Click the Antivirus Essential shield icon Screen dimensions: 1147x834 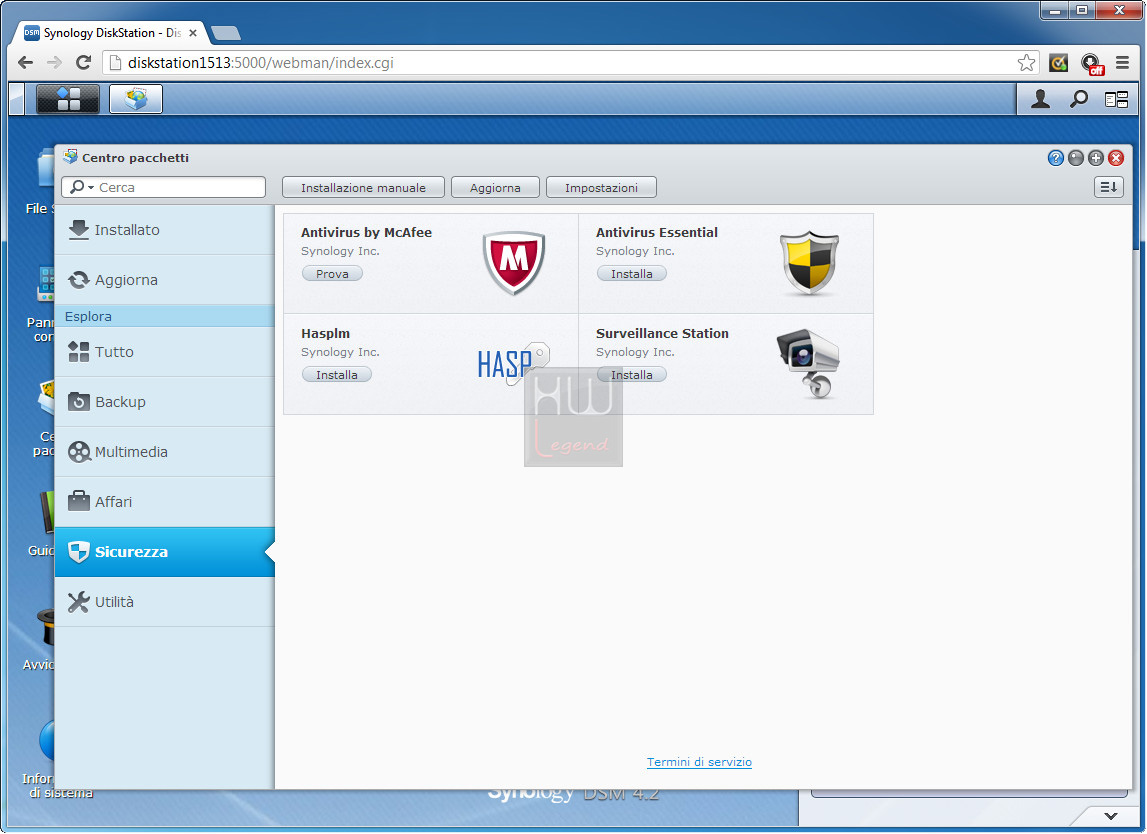tap(809, 263)
